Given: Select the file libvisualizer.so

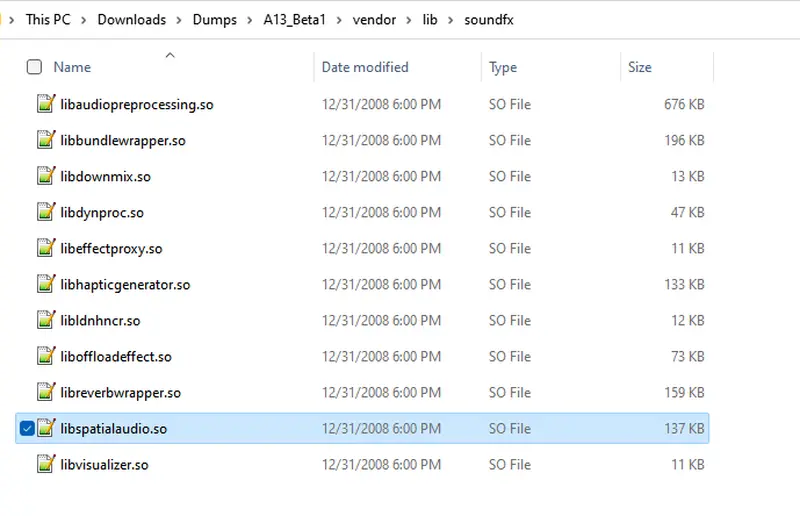Looking at the screenshot, I should pos(104,464).
